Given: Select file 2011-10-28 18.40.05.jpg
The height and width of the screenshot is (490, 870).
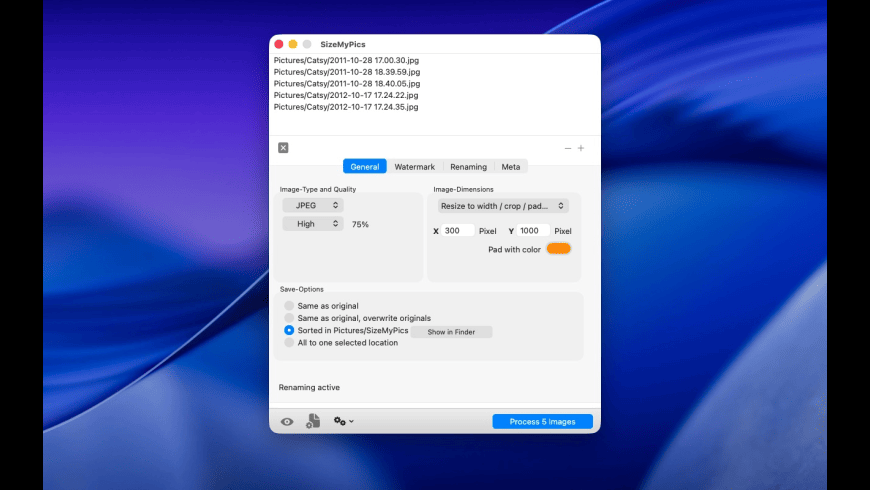Looking at the screenshot, I should click(x=347, y=83).
